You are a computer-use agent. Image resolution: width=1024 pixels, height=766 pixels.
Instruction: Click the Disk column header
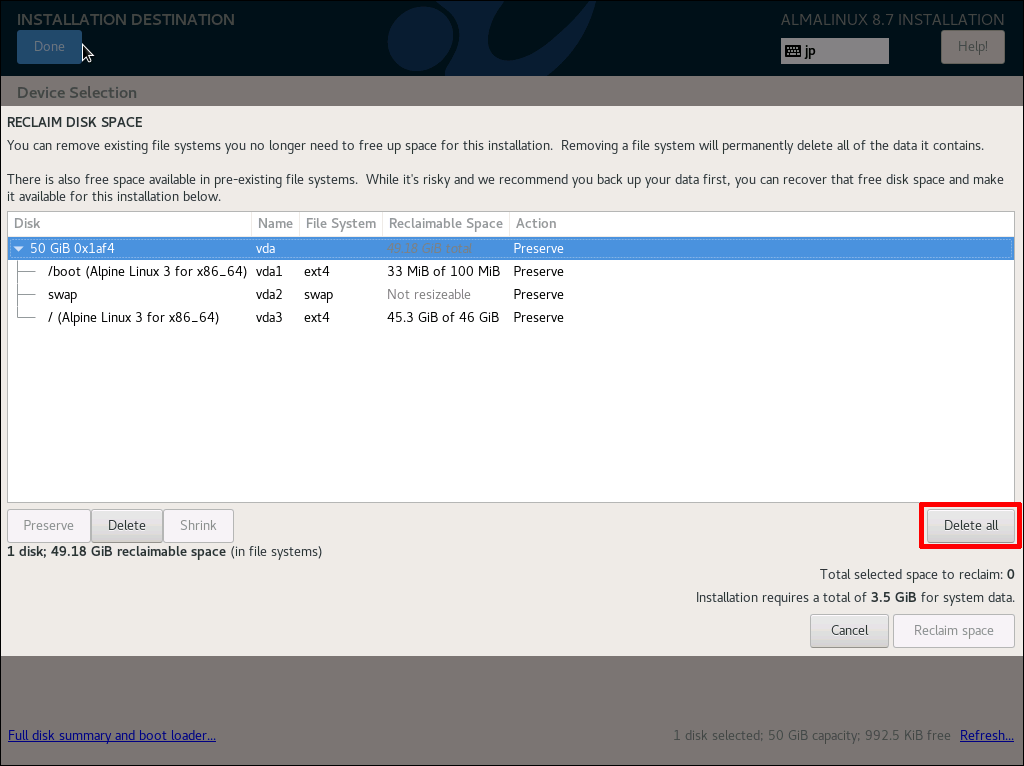pyautogui.click(x=129, y=223)
